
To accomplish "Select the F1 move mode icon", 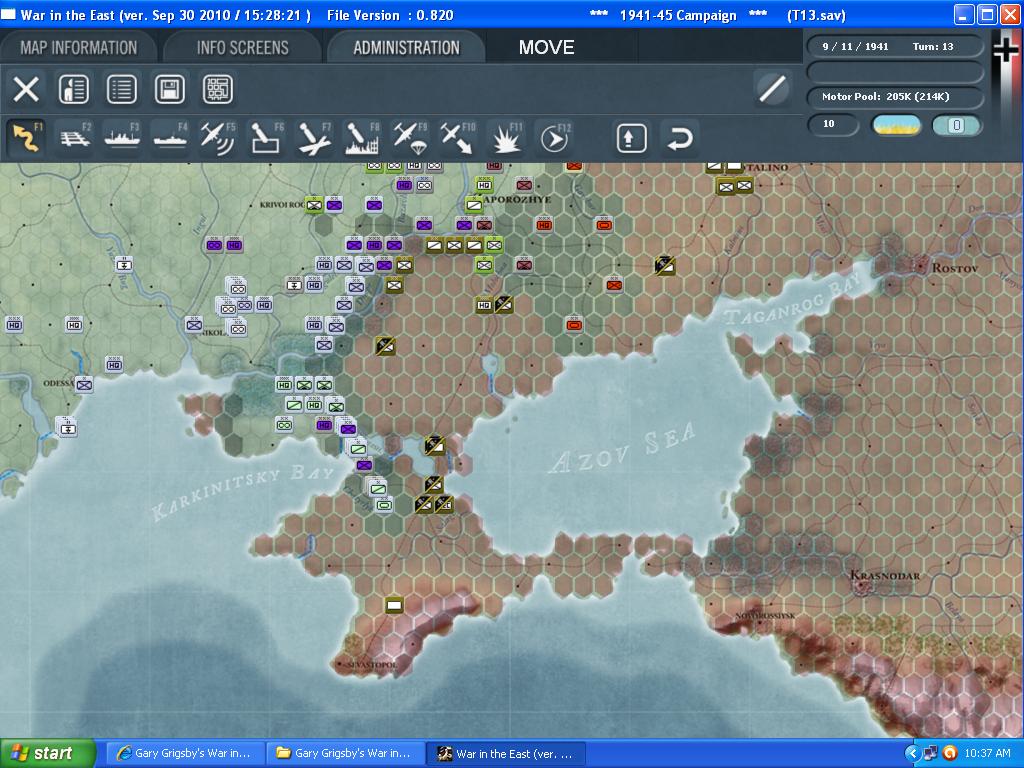I will [26, 138].
